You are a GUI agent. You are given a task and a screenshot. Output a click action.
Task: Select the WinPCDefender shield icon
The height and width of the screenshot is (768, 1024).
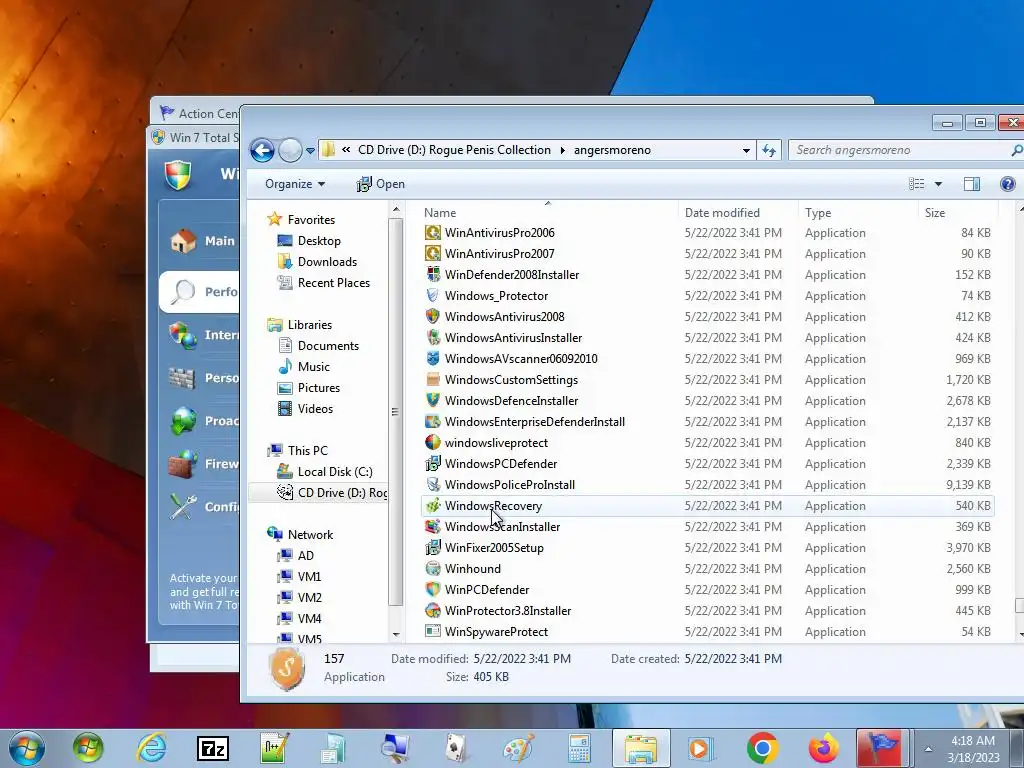point(432,589)
